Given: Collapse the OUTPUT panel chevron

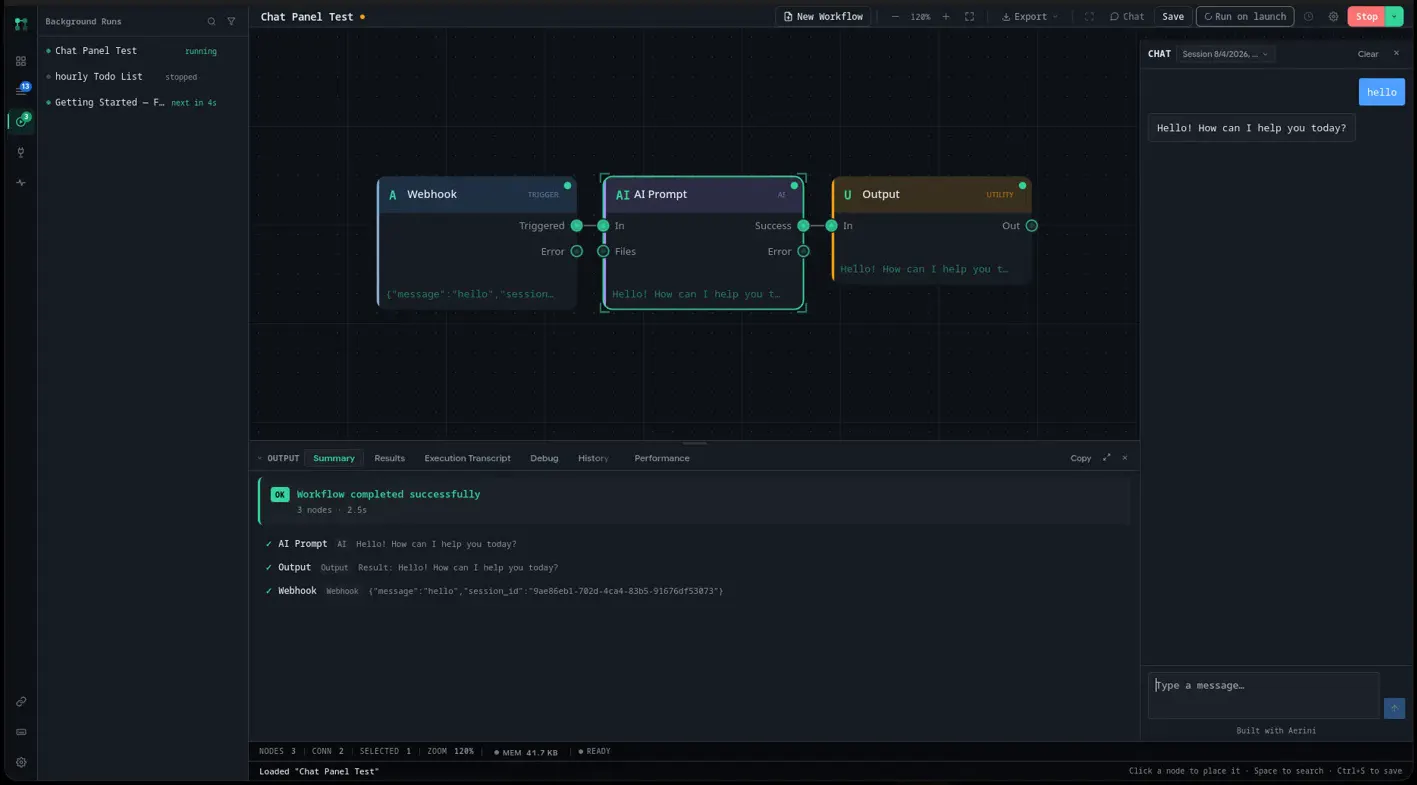Looking at the screenshot, I should tap(260, 458).
